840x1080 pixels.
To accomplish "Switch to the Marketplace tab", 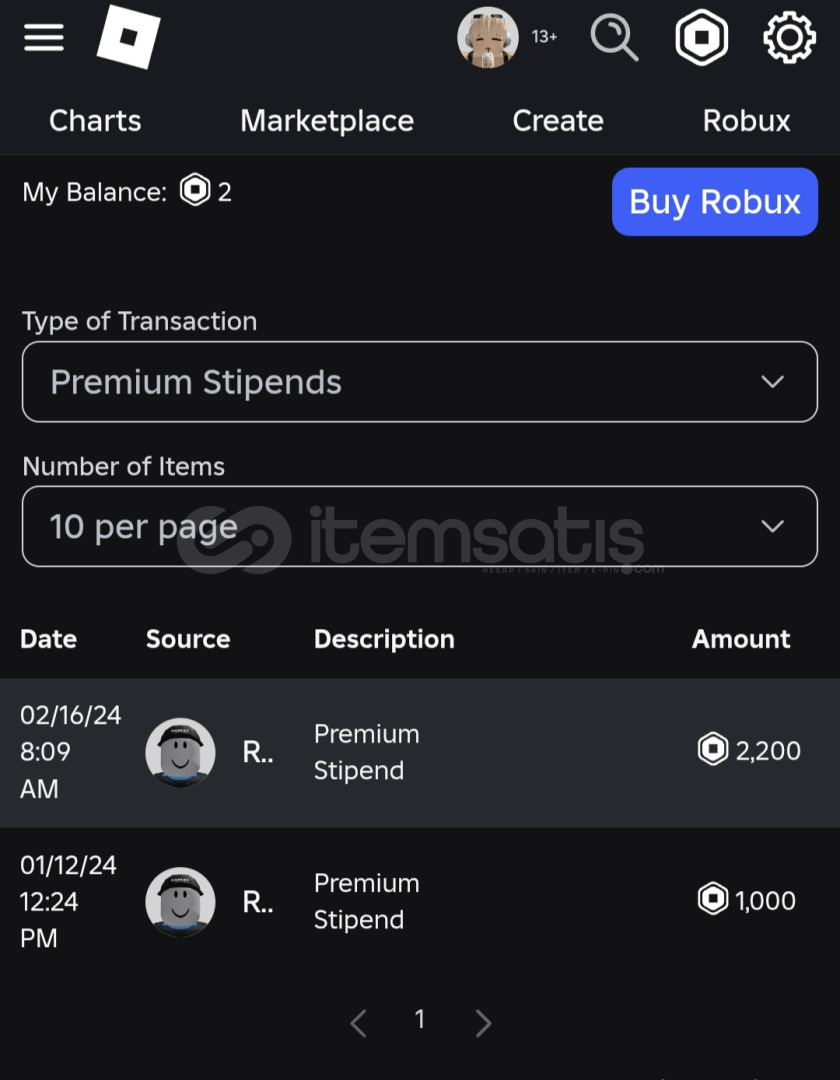I will click(x=327, y=121).
